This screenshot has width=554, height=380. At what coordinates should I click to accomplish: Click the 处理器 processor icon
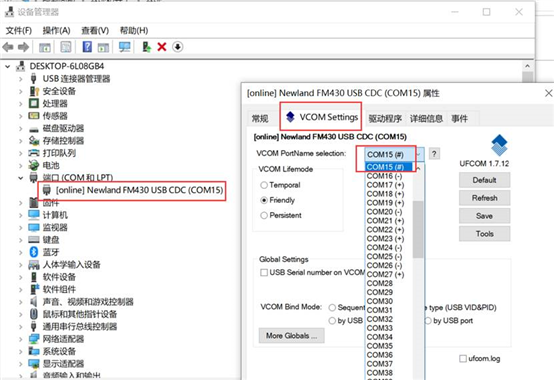click(34, 103)
